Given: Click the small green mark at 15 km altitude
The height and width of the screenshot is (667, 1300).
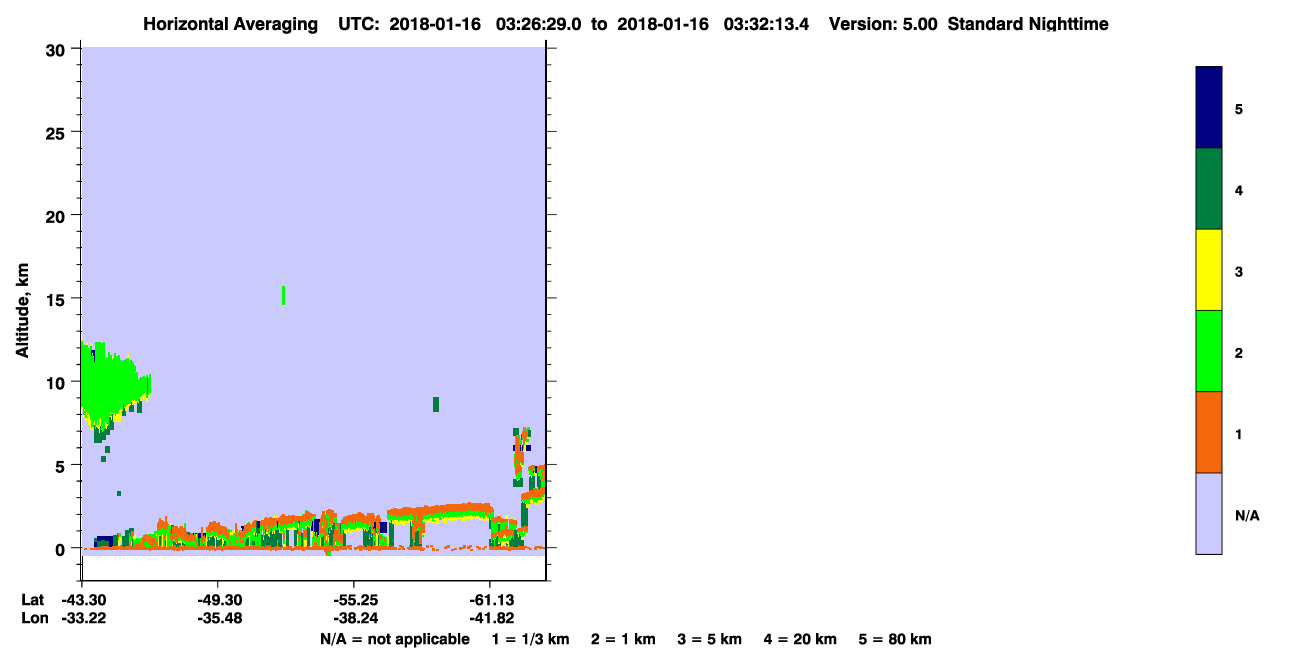Looking at the screenshot, I should click(284, 295).
